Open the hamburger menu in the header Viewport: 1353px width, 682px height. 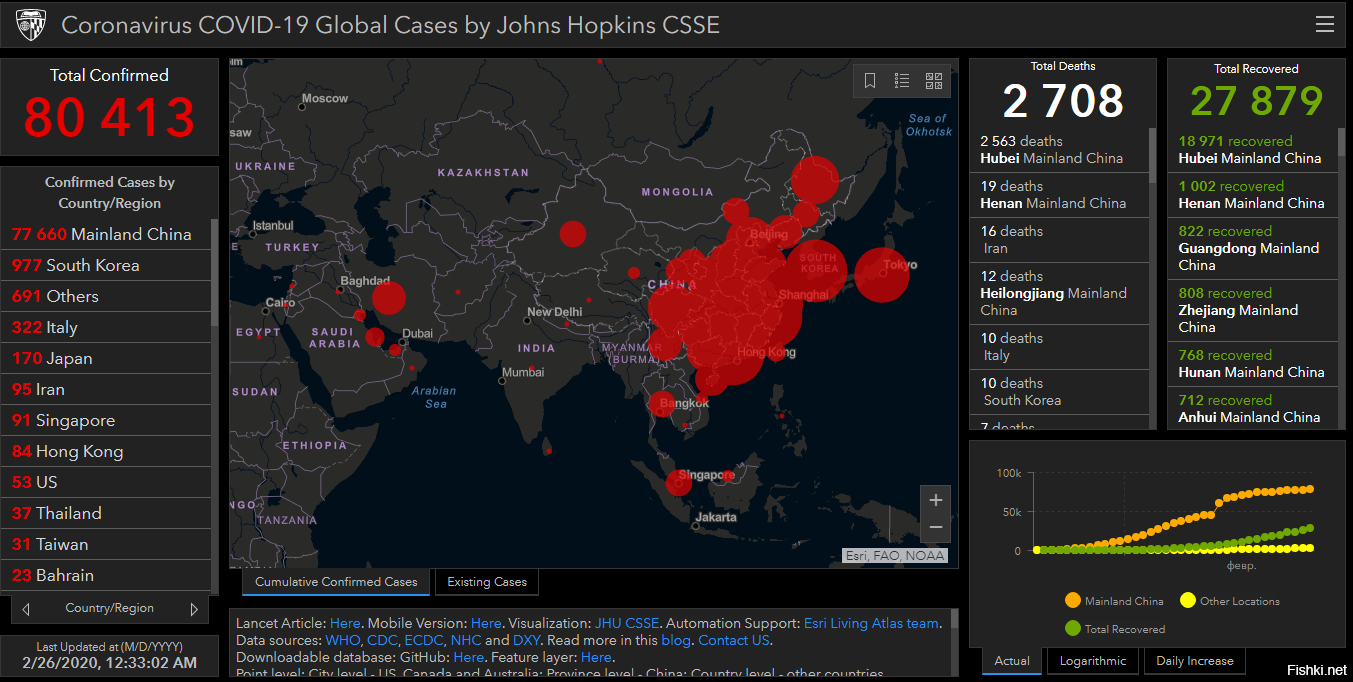point(1325,25)
